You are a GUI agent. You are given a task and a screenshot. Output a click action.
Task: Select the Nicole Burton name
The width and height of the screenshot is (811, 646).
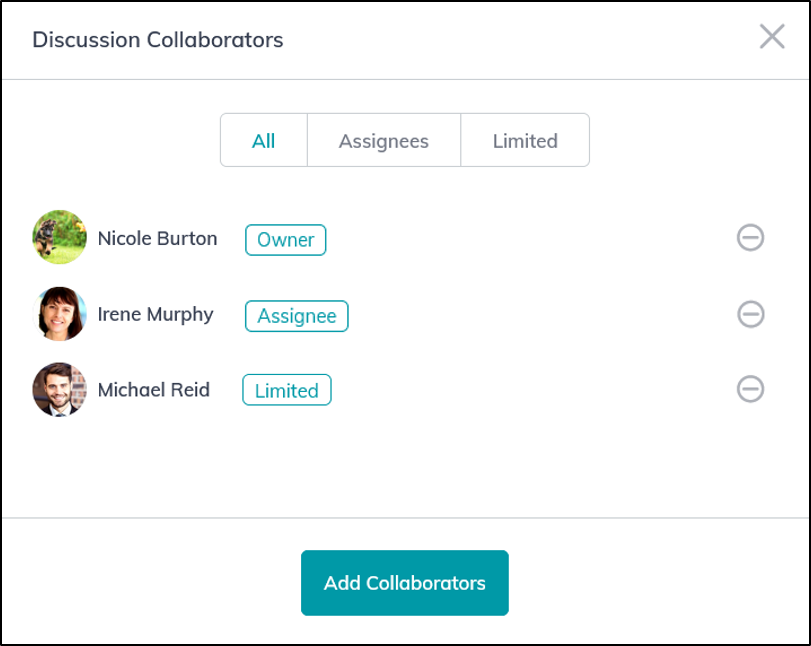pos(157,238)
